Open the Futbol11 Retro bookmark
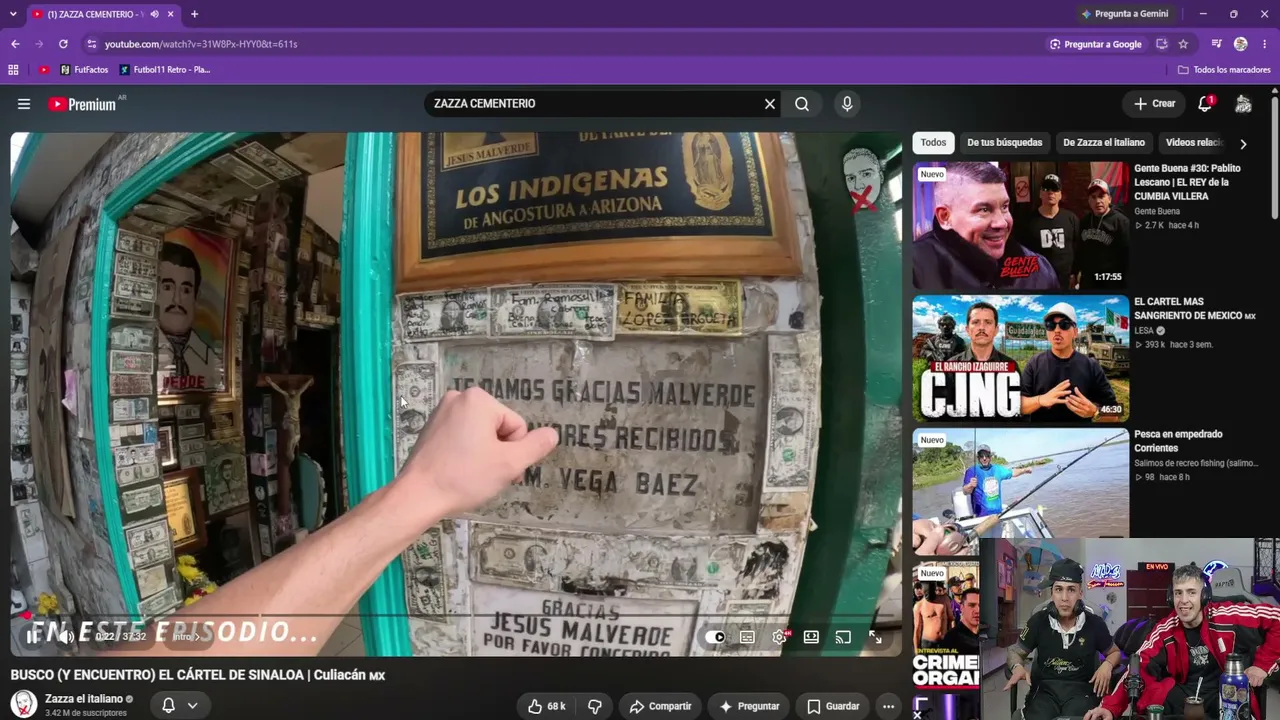The width and height of the screenshot is (1280, 720). [x=164, y=70]
